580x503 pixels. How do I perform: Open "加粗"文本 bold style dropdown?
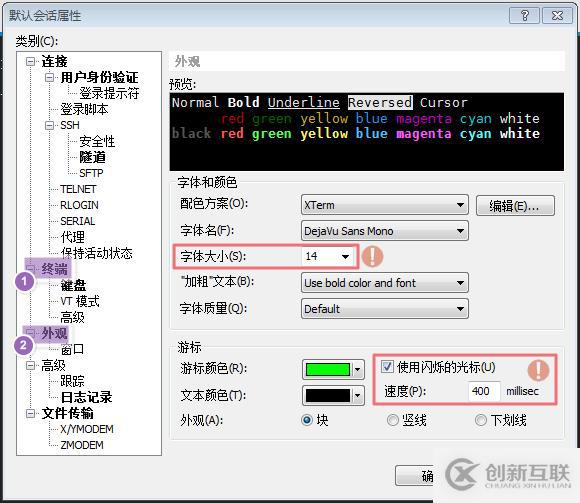click(x=385, y=283)
